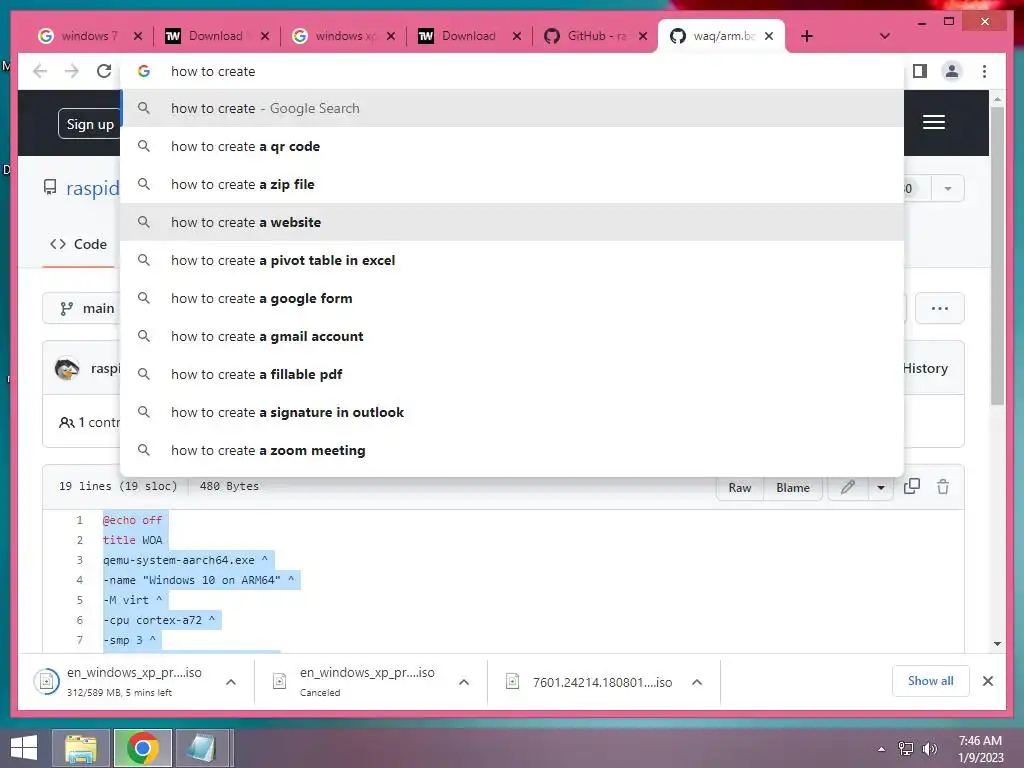Viewport: 1024px width, 768px height.
Task: Delete this file trash icon
Action: pyautogui.click(x=943, y=487)
